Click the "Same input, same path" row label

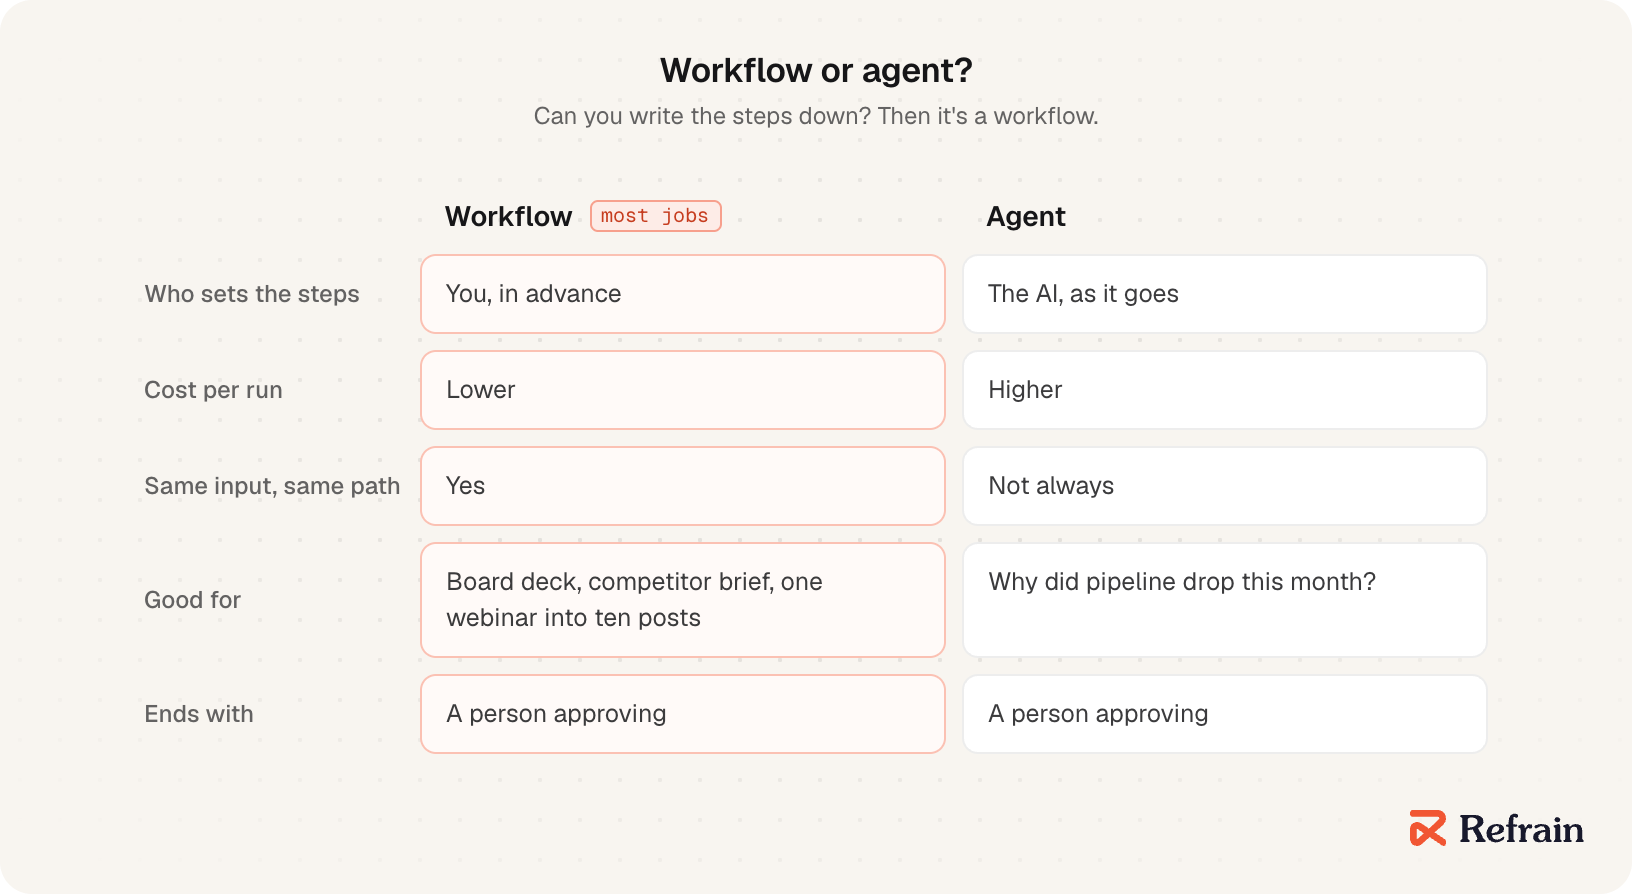(272, 486)
